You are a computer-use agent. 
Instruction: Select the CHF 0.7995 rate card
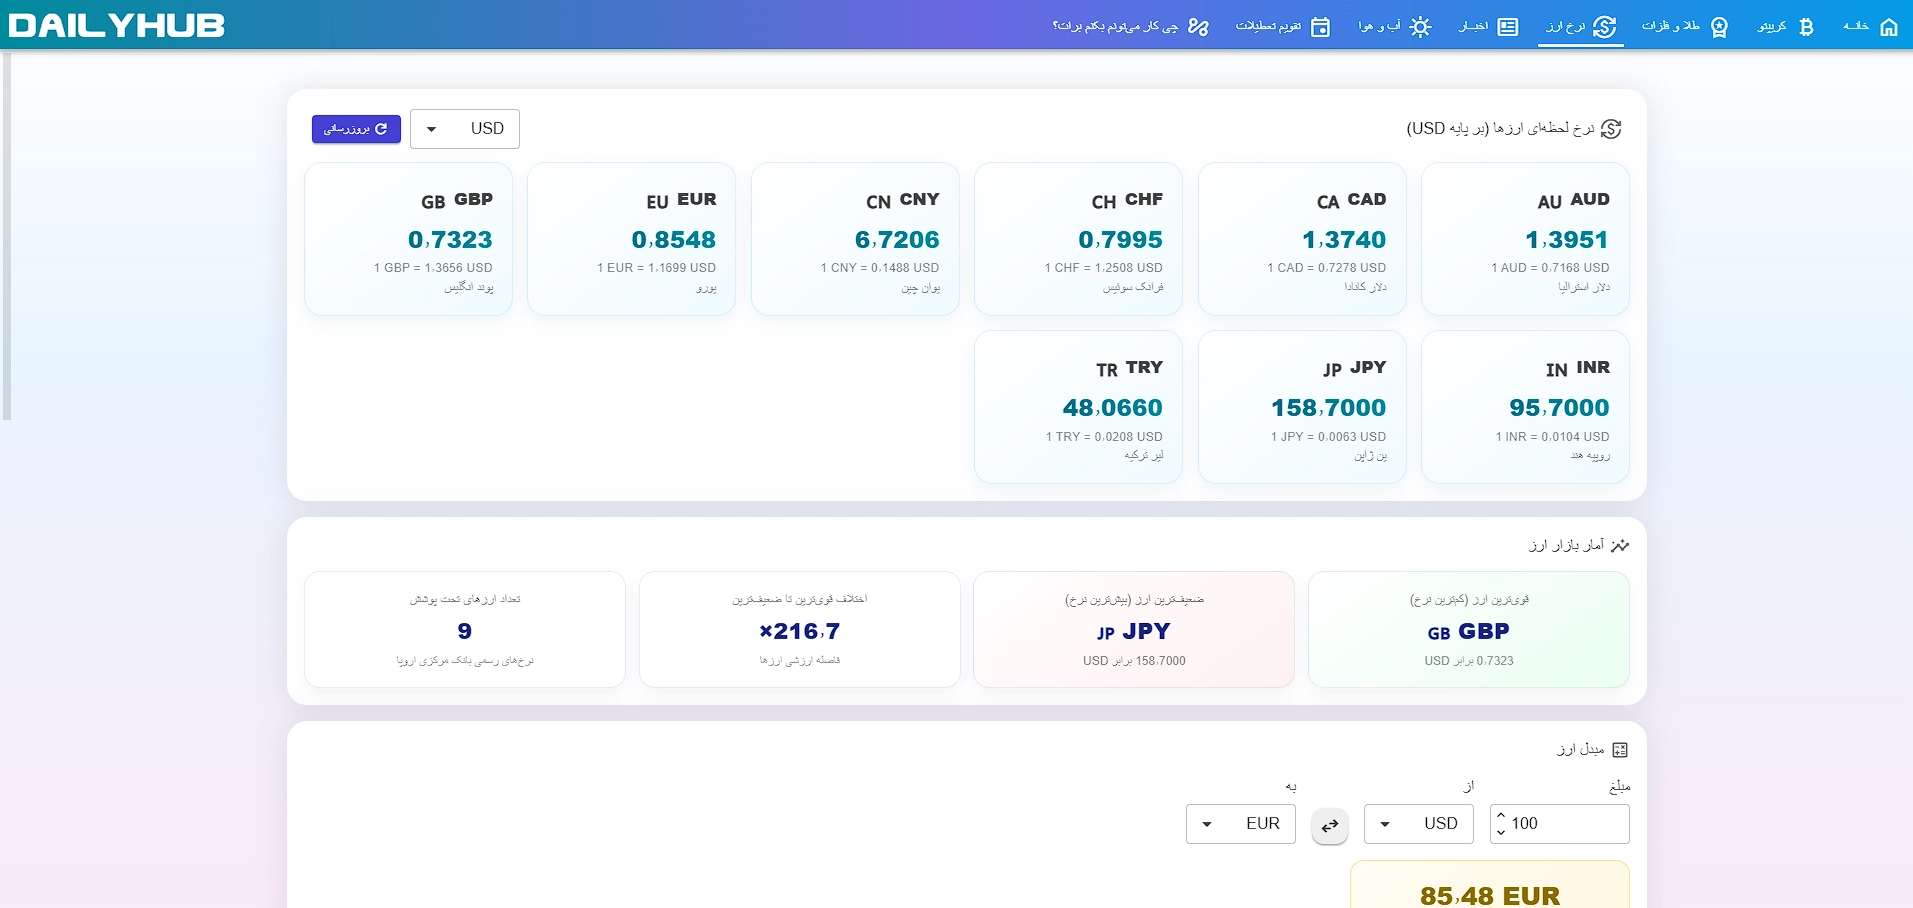(1078, 239)
